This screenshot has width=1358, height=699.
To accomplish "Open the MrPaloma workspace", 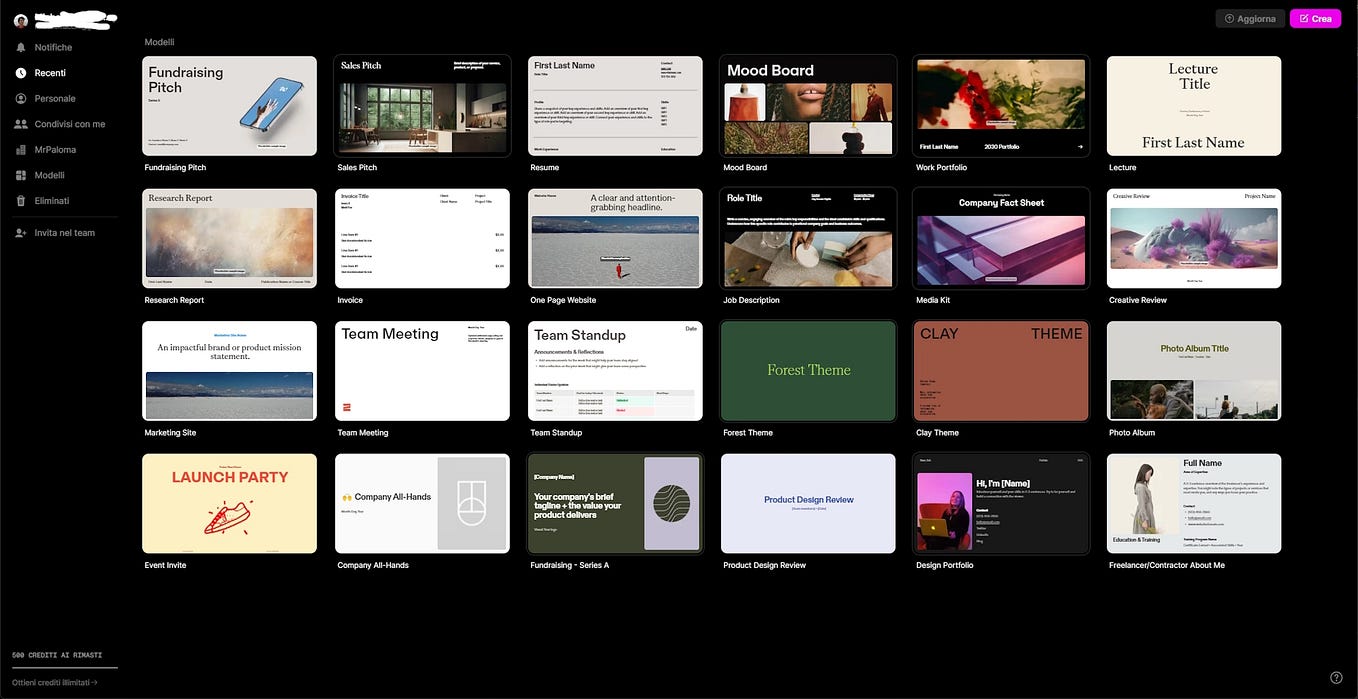I will [55, 149].
